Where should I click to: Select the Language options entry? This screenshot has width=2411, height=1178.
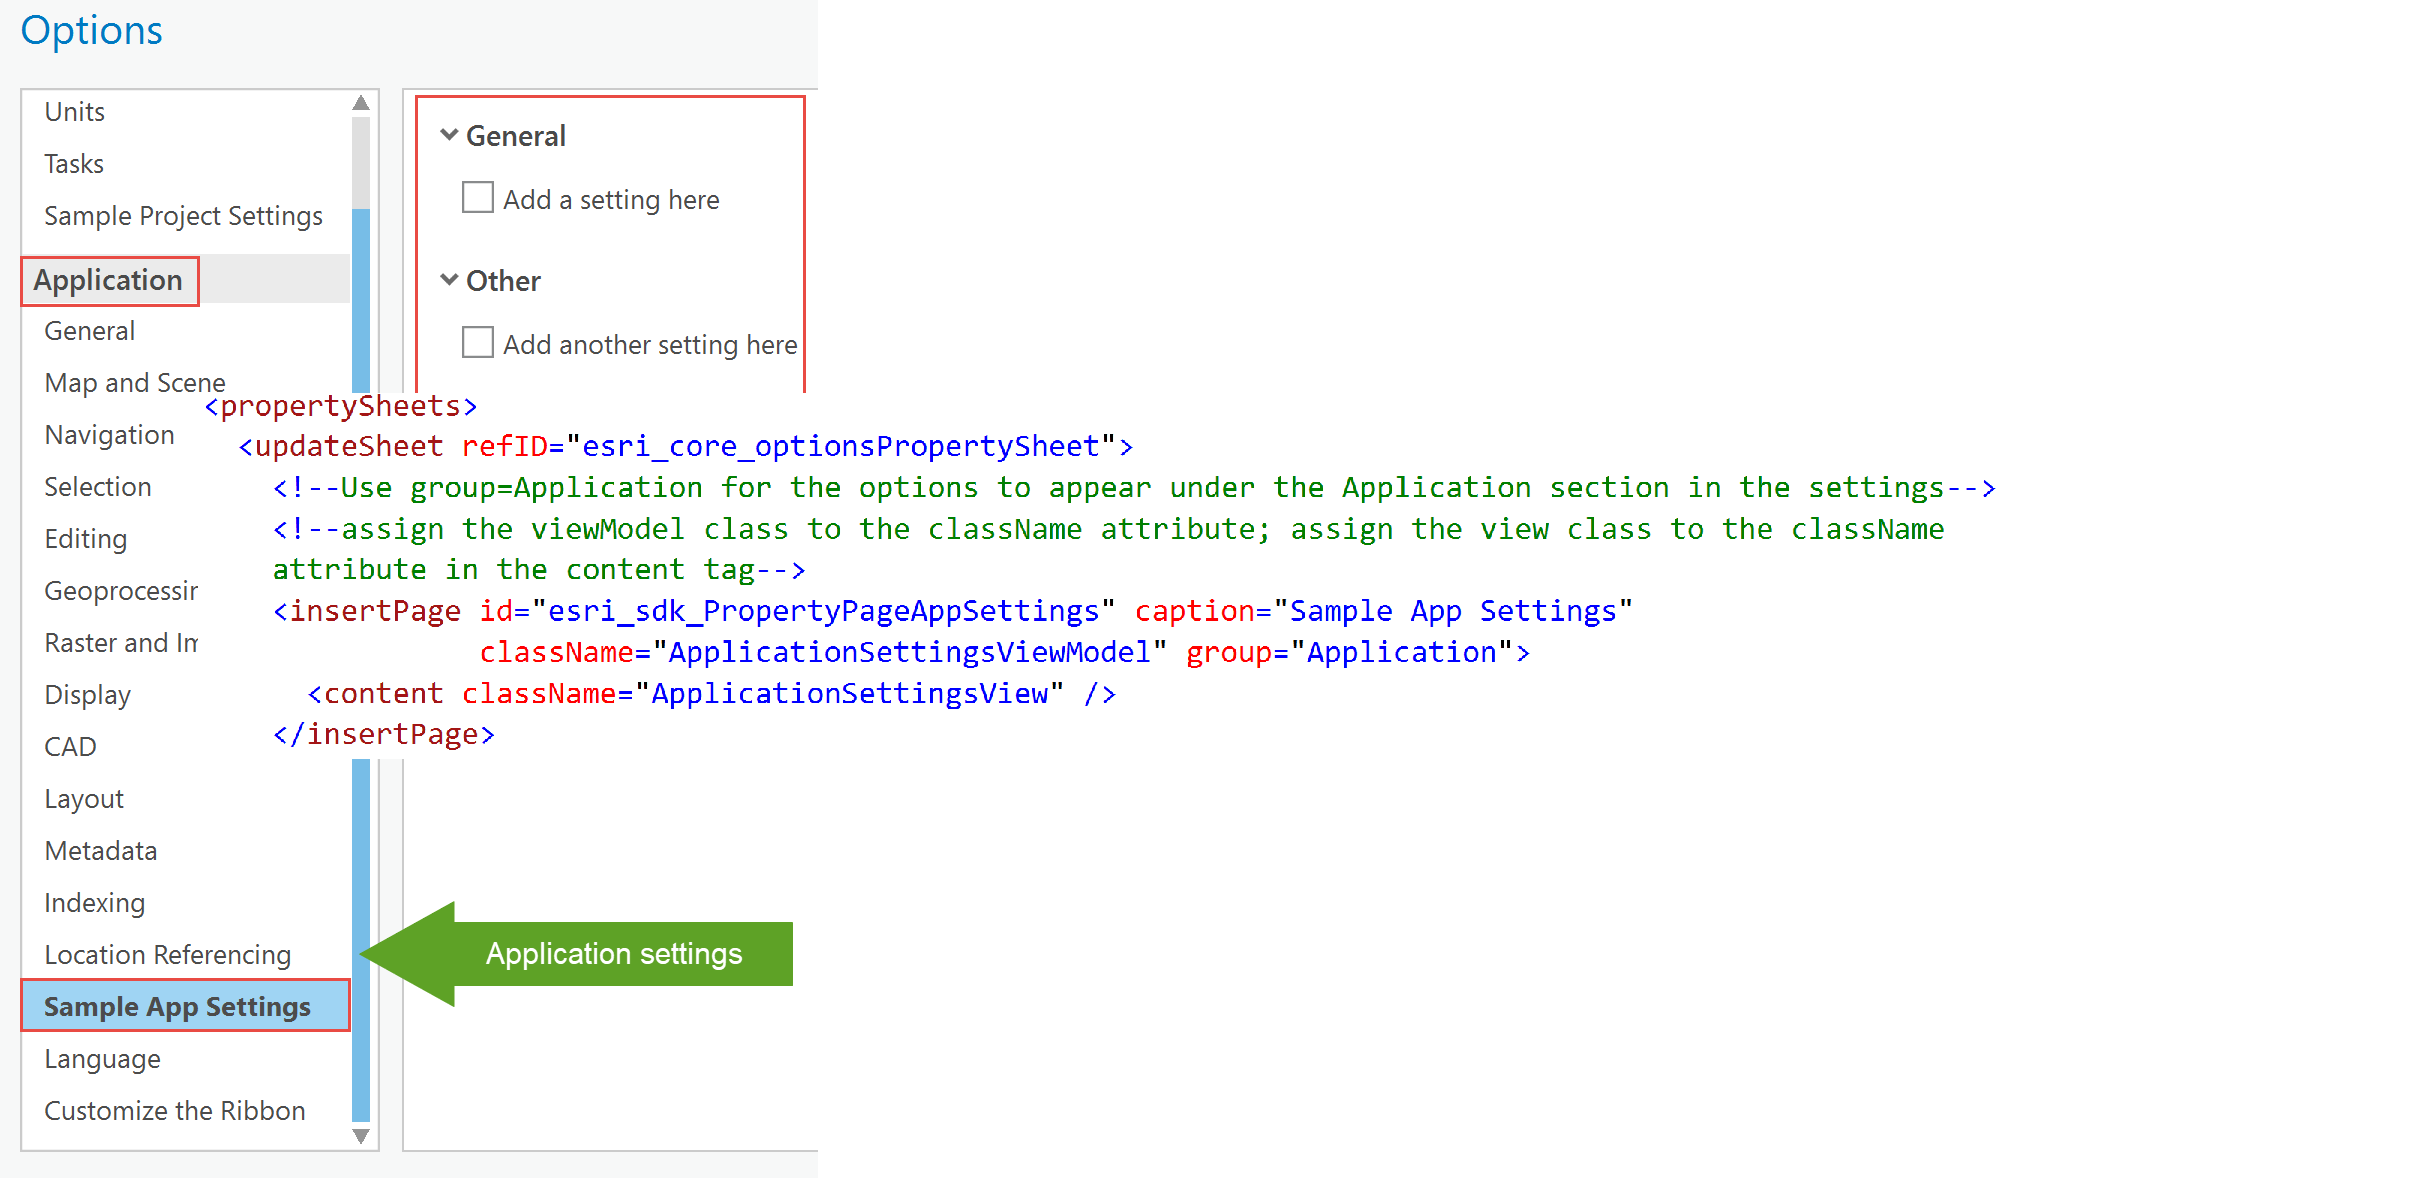101,1058
